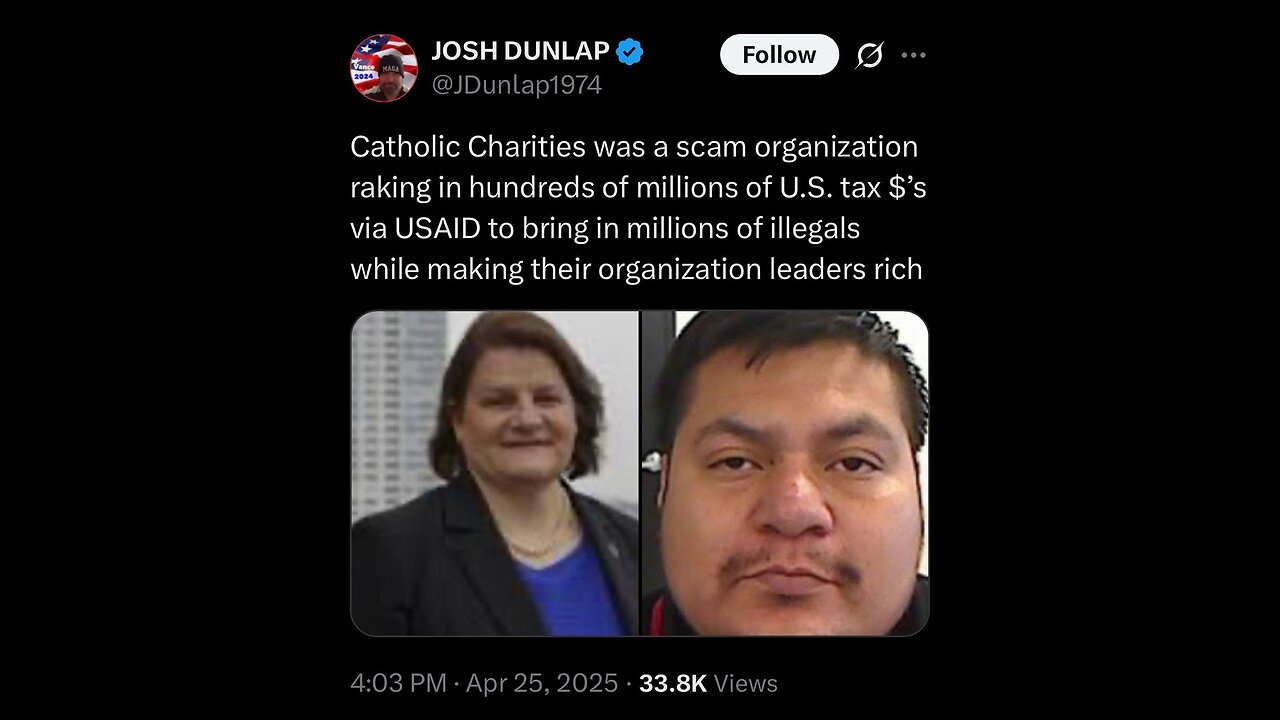Viewport: 1280px width, 720px height.
Task: Click the blue verified checkmark badge
Action: [x=630, y=51]
